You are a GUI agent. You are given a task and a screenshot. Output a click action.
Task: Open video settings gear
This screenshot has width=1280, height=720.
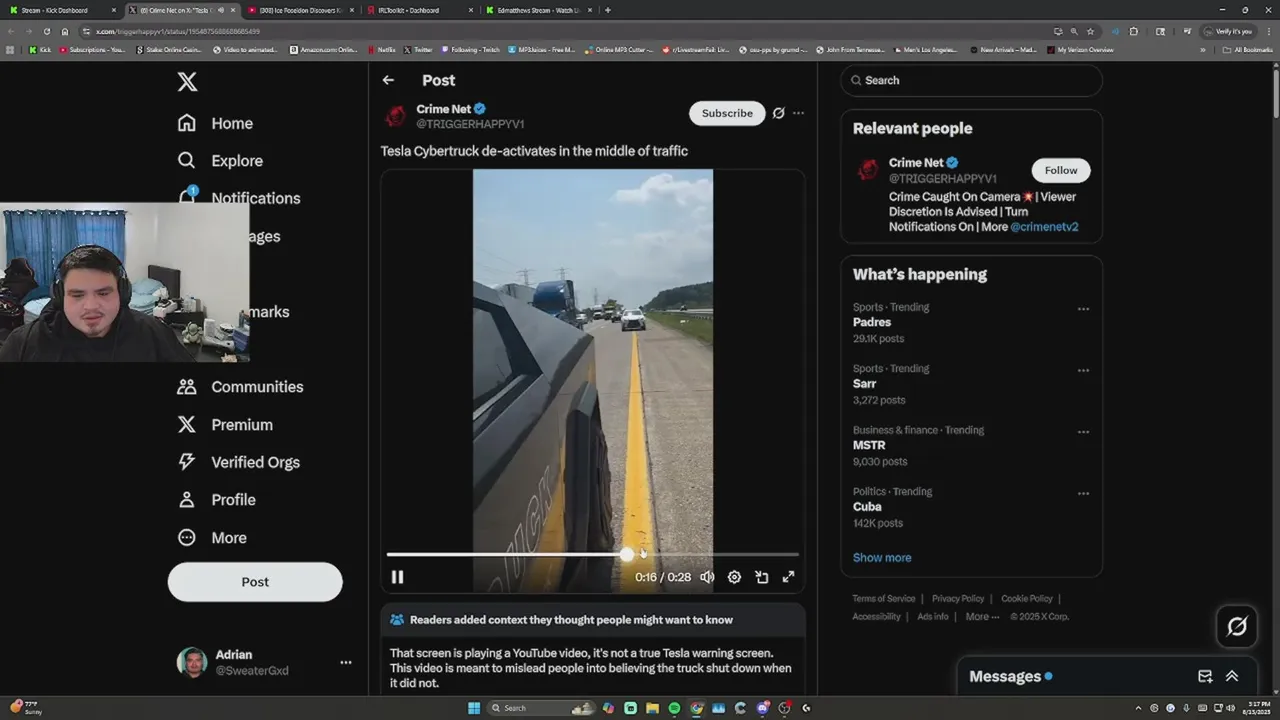pyautogui.click(x=734, y=577)
